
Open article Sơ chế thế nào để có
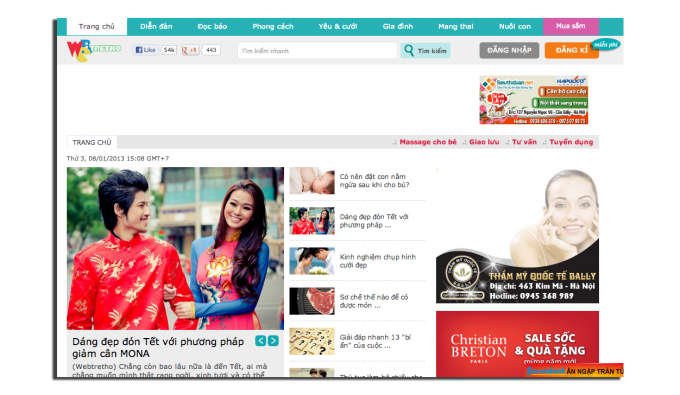click(374, 301)
